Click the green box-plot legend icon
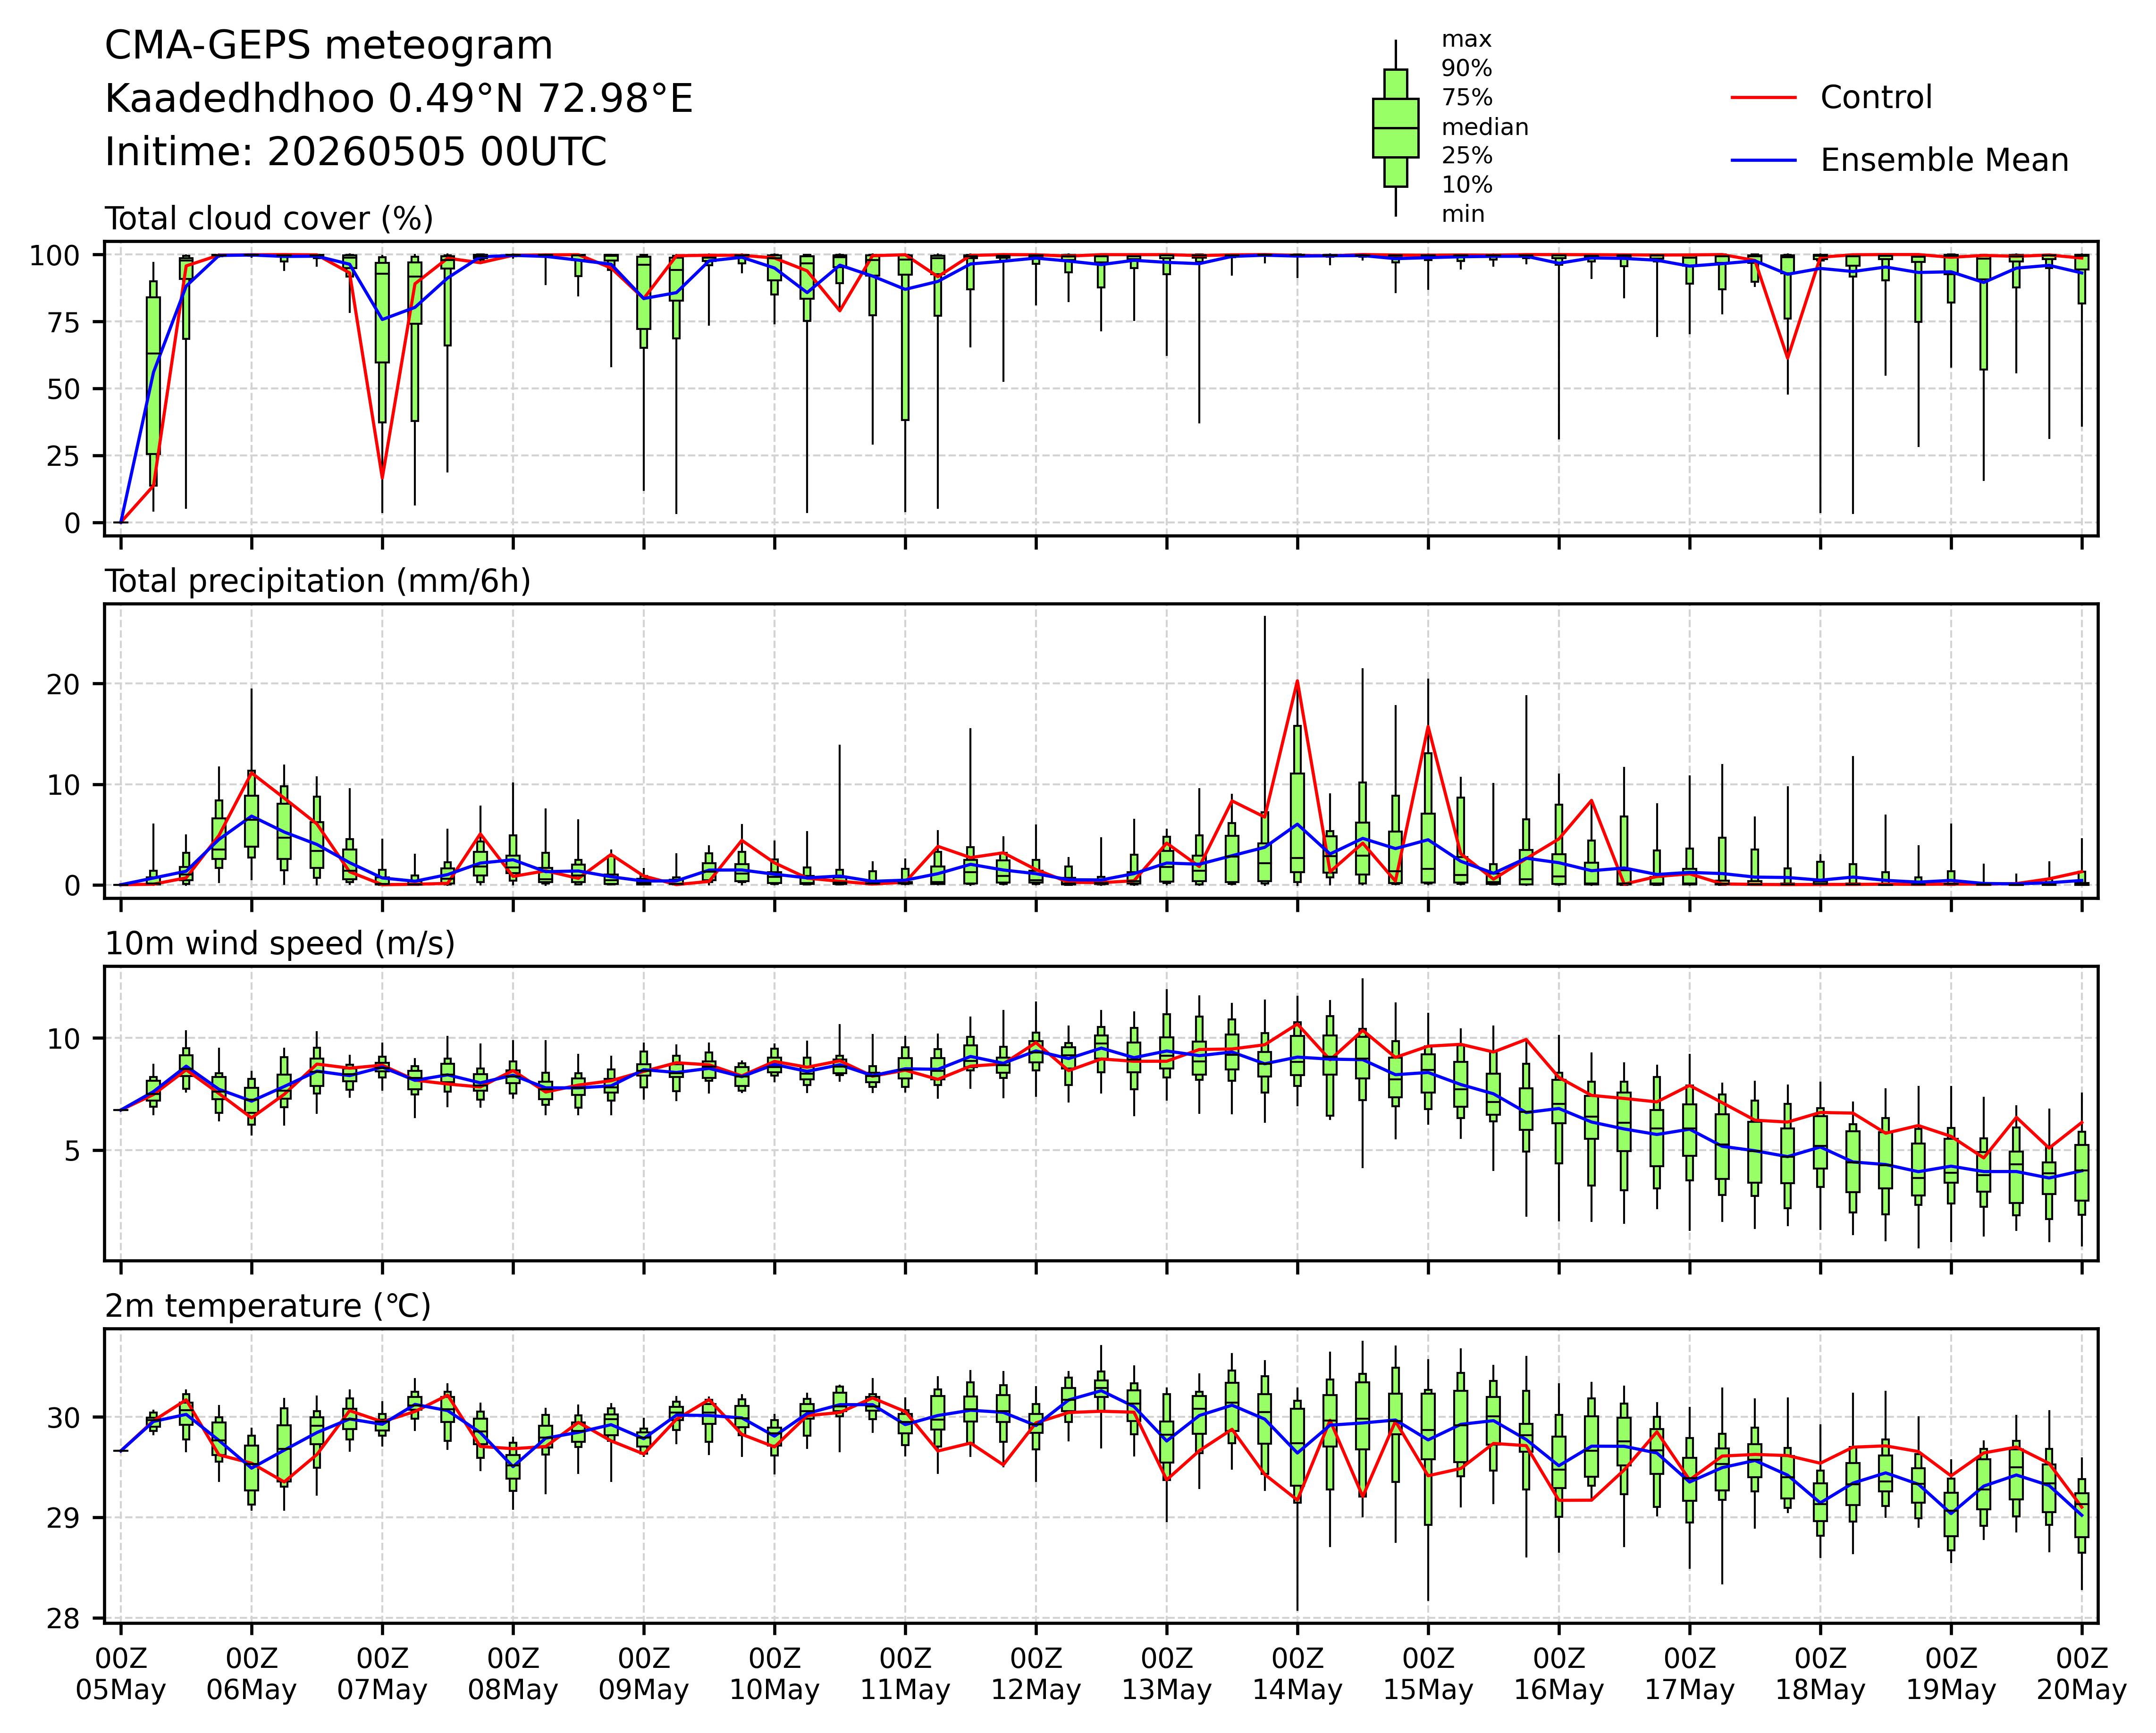 [1395, 128]
